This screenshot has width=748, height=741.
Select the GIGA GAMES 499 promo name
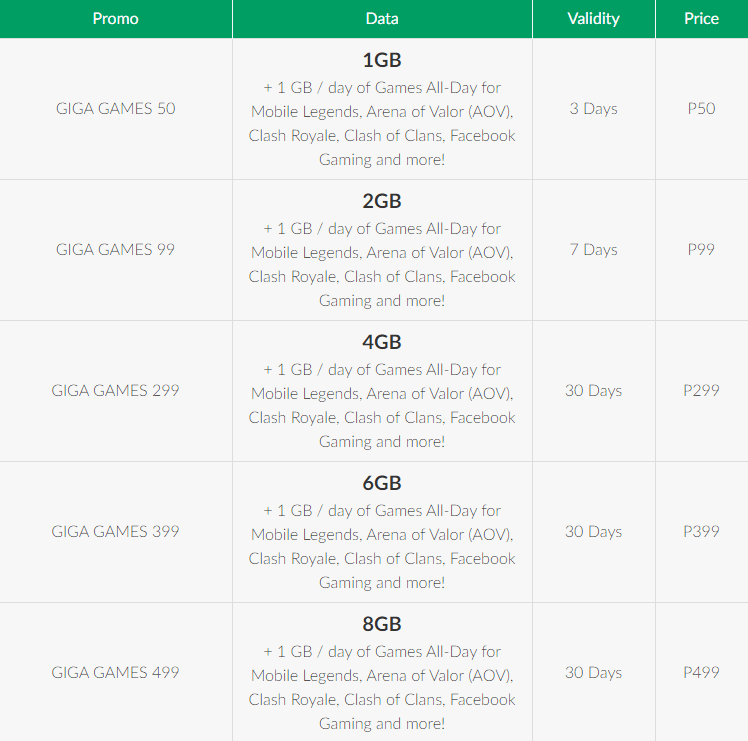point(115,672)
